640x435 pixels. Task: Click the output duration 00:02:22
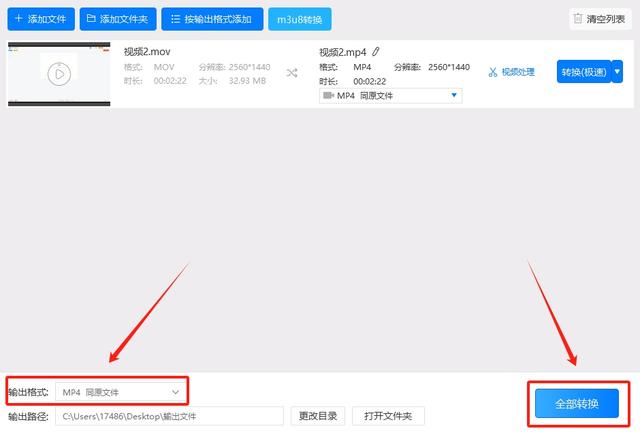369,82
